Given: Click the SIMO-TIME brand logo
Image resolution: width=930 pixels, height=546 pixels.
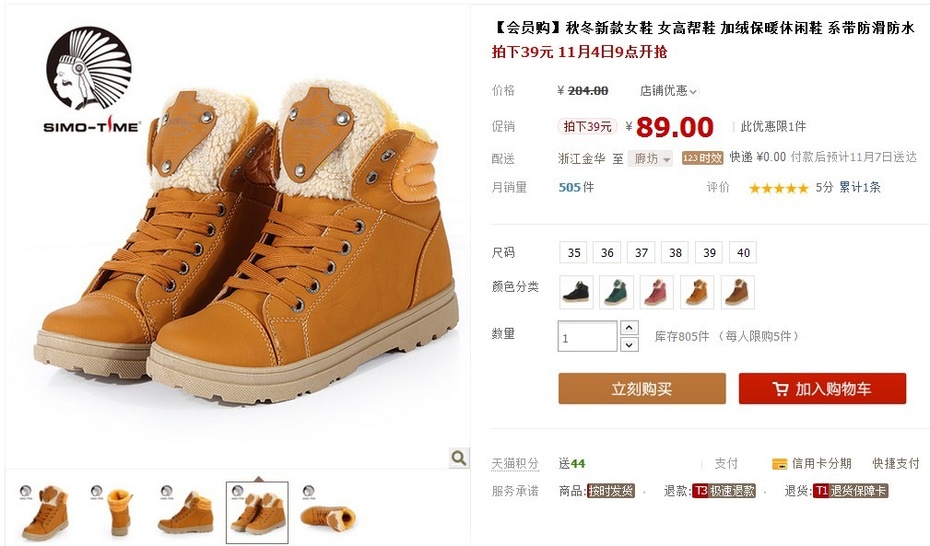Looking at the screenshot, I should point(90,79).
